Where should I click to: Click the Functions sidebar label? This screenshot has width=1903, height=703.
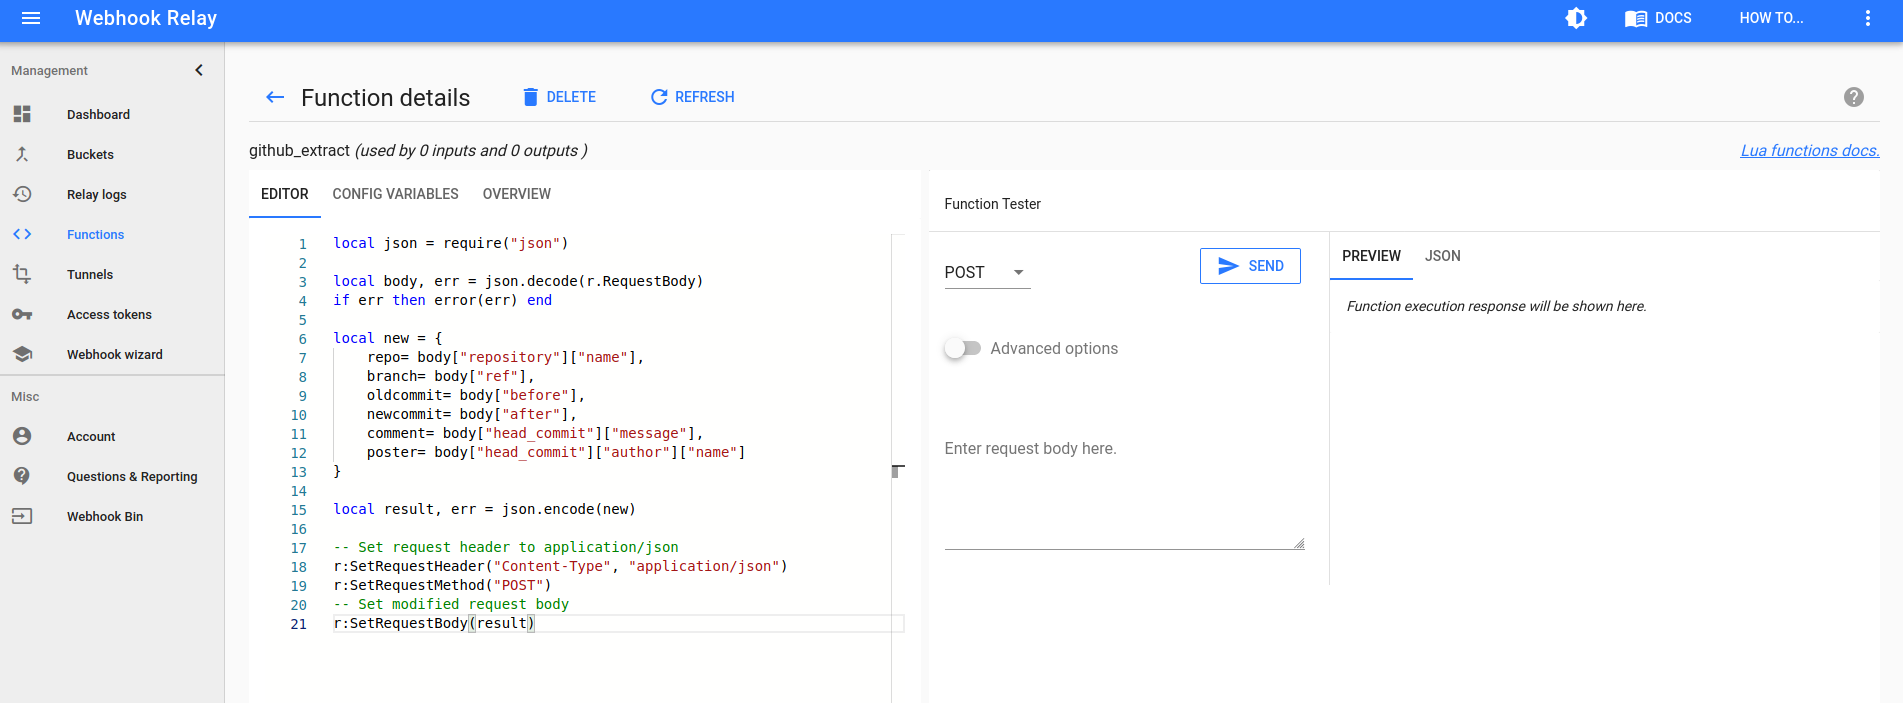96,234
